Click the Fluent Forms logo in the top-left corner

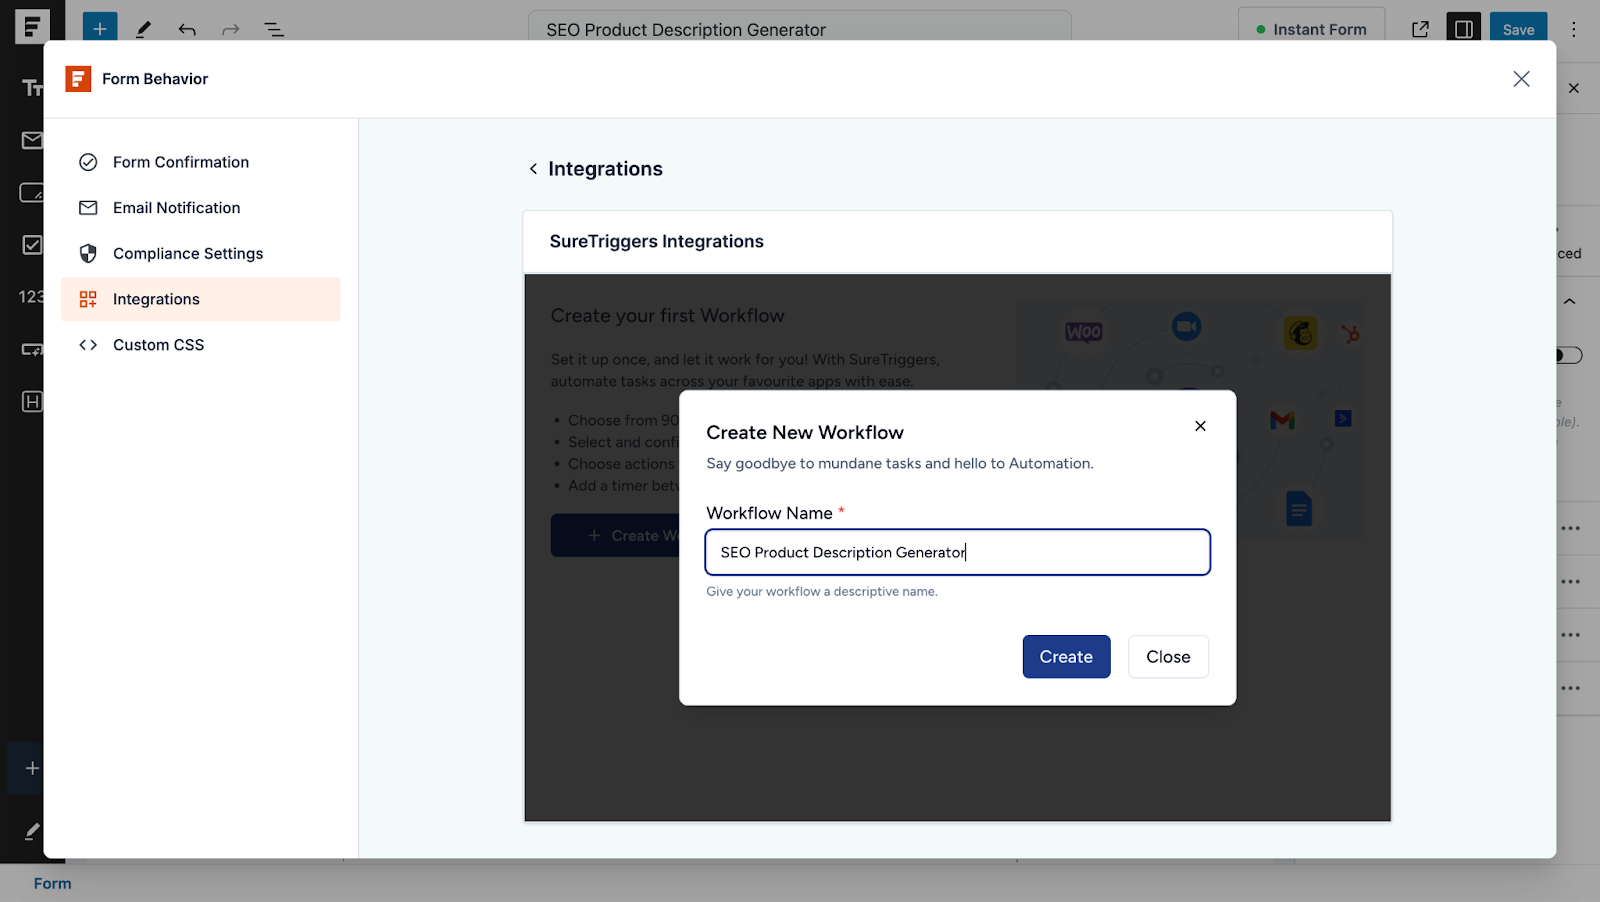coord(32,27)
